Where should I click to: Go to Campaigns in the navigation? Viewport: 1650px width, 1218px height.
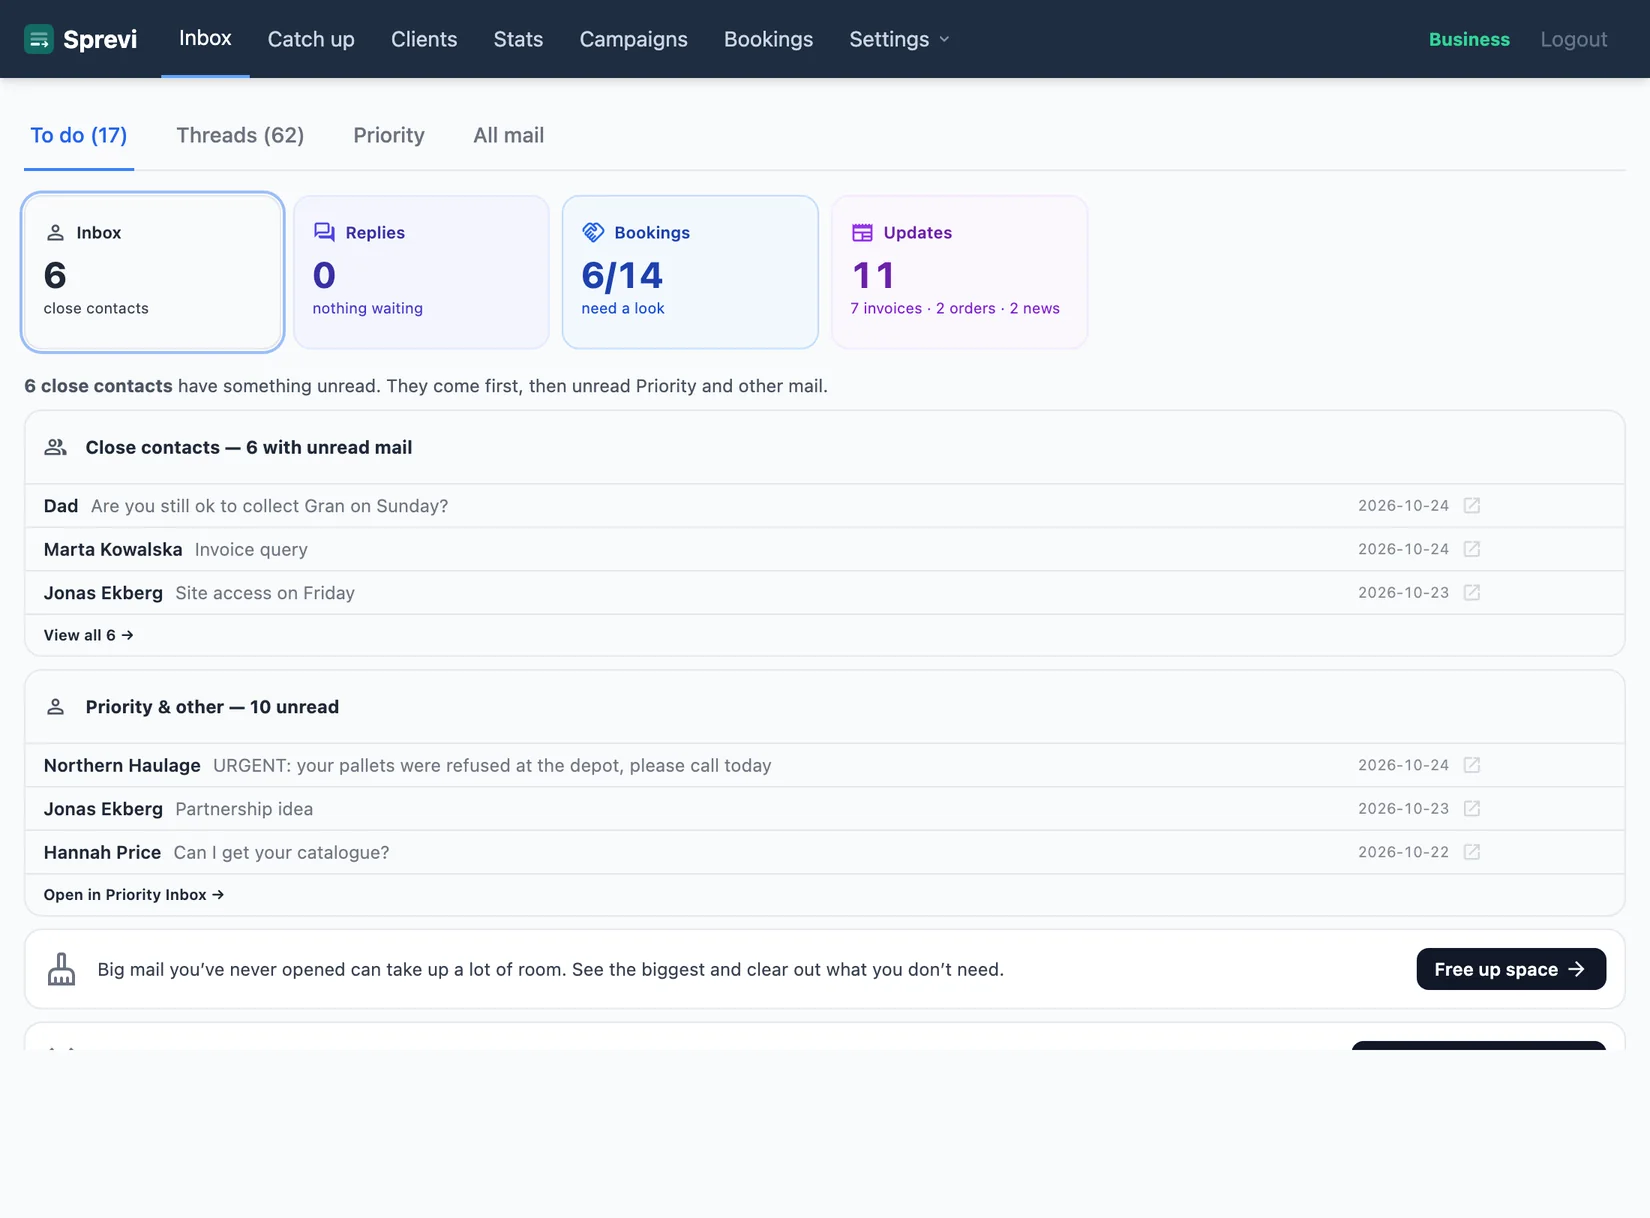coord(634,39)
